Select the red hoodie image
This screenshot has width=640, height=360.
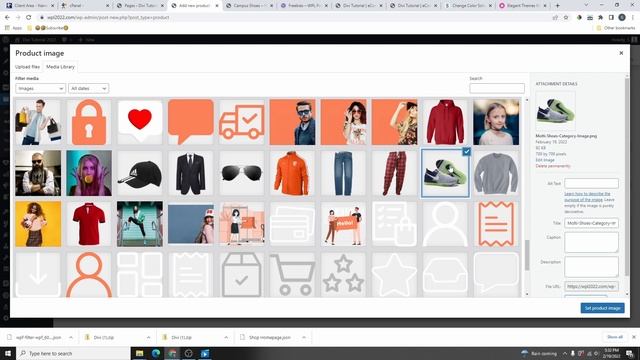coord(445,122)
